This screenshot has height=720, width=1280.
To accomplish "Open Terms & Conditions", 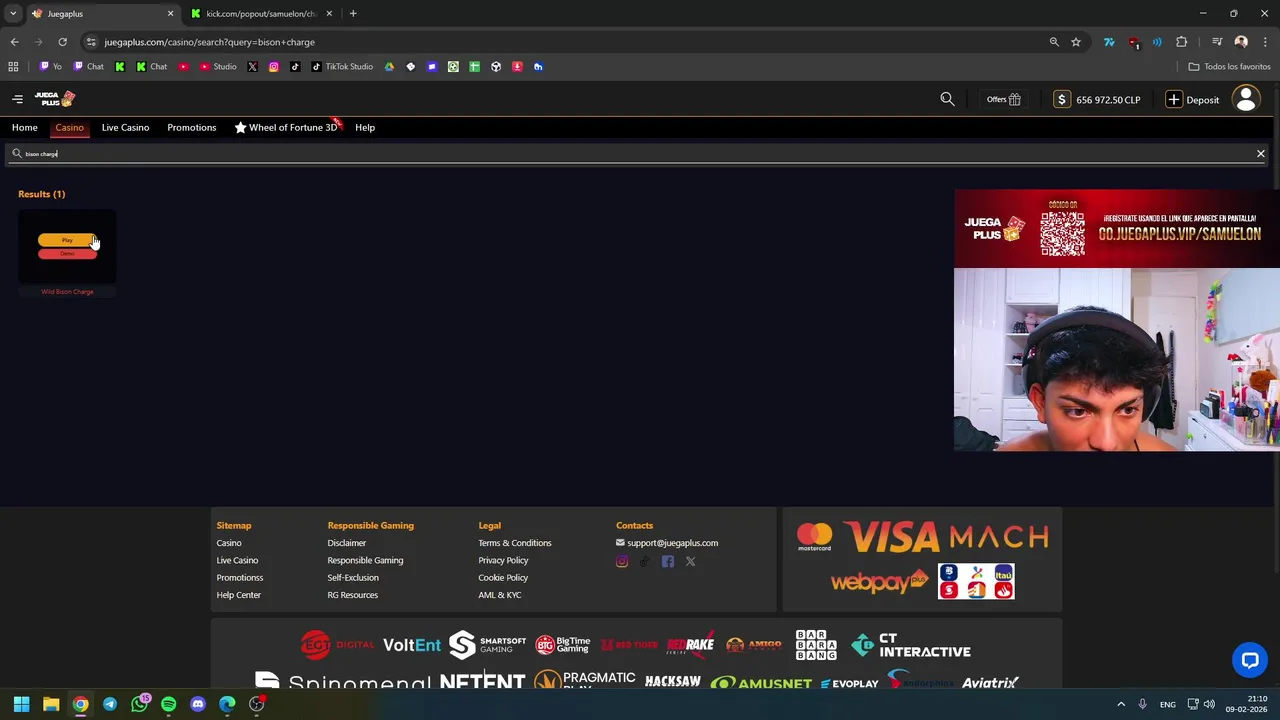I will coord(515,543).
